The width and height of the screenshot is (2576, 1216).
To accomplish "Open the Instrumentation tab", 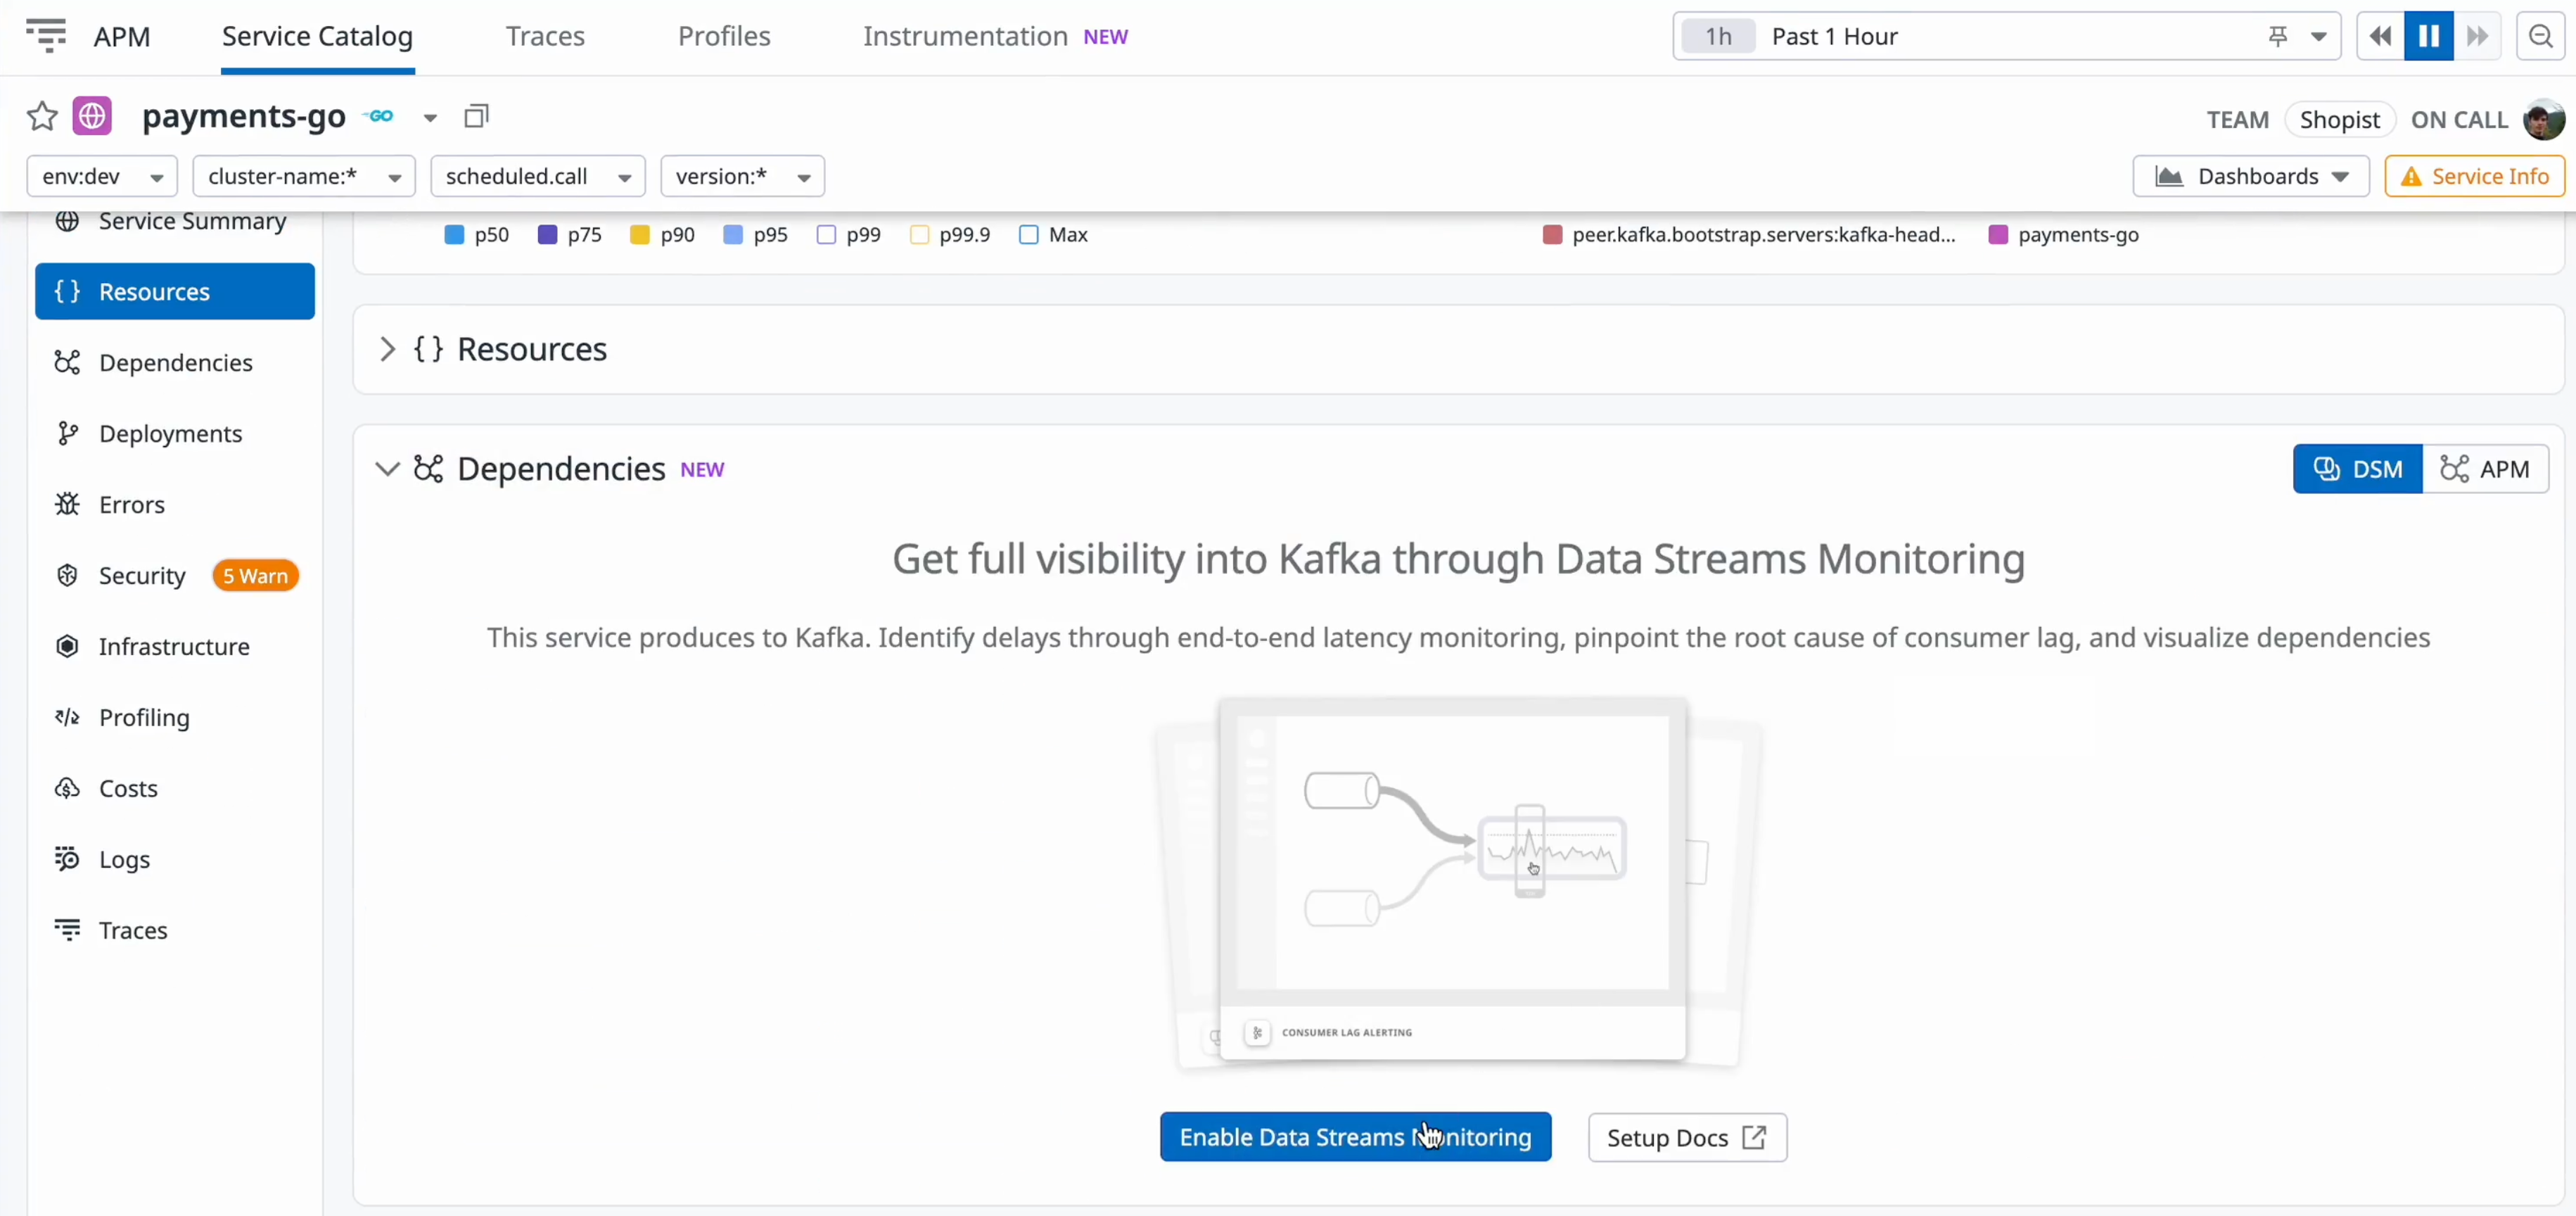I will (x=963, y=36).
